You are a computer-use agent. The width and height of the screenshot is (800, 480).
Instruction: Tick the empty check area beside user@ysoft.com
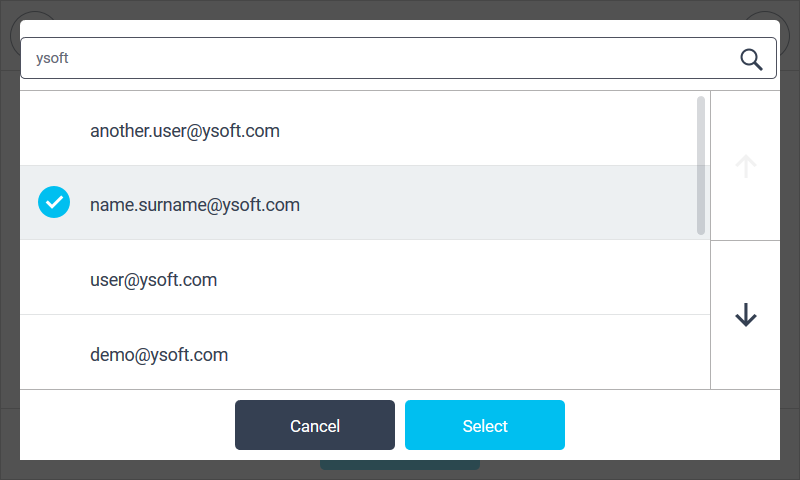click(x=54, y=280)
